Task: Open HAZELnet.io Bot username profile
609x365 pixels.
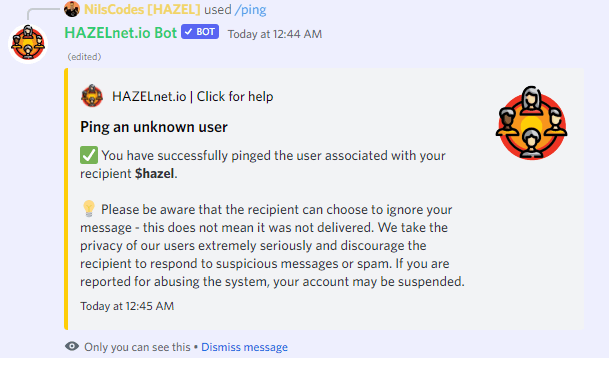Action: [x=121, y=33]
